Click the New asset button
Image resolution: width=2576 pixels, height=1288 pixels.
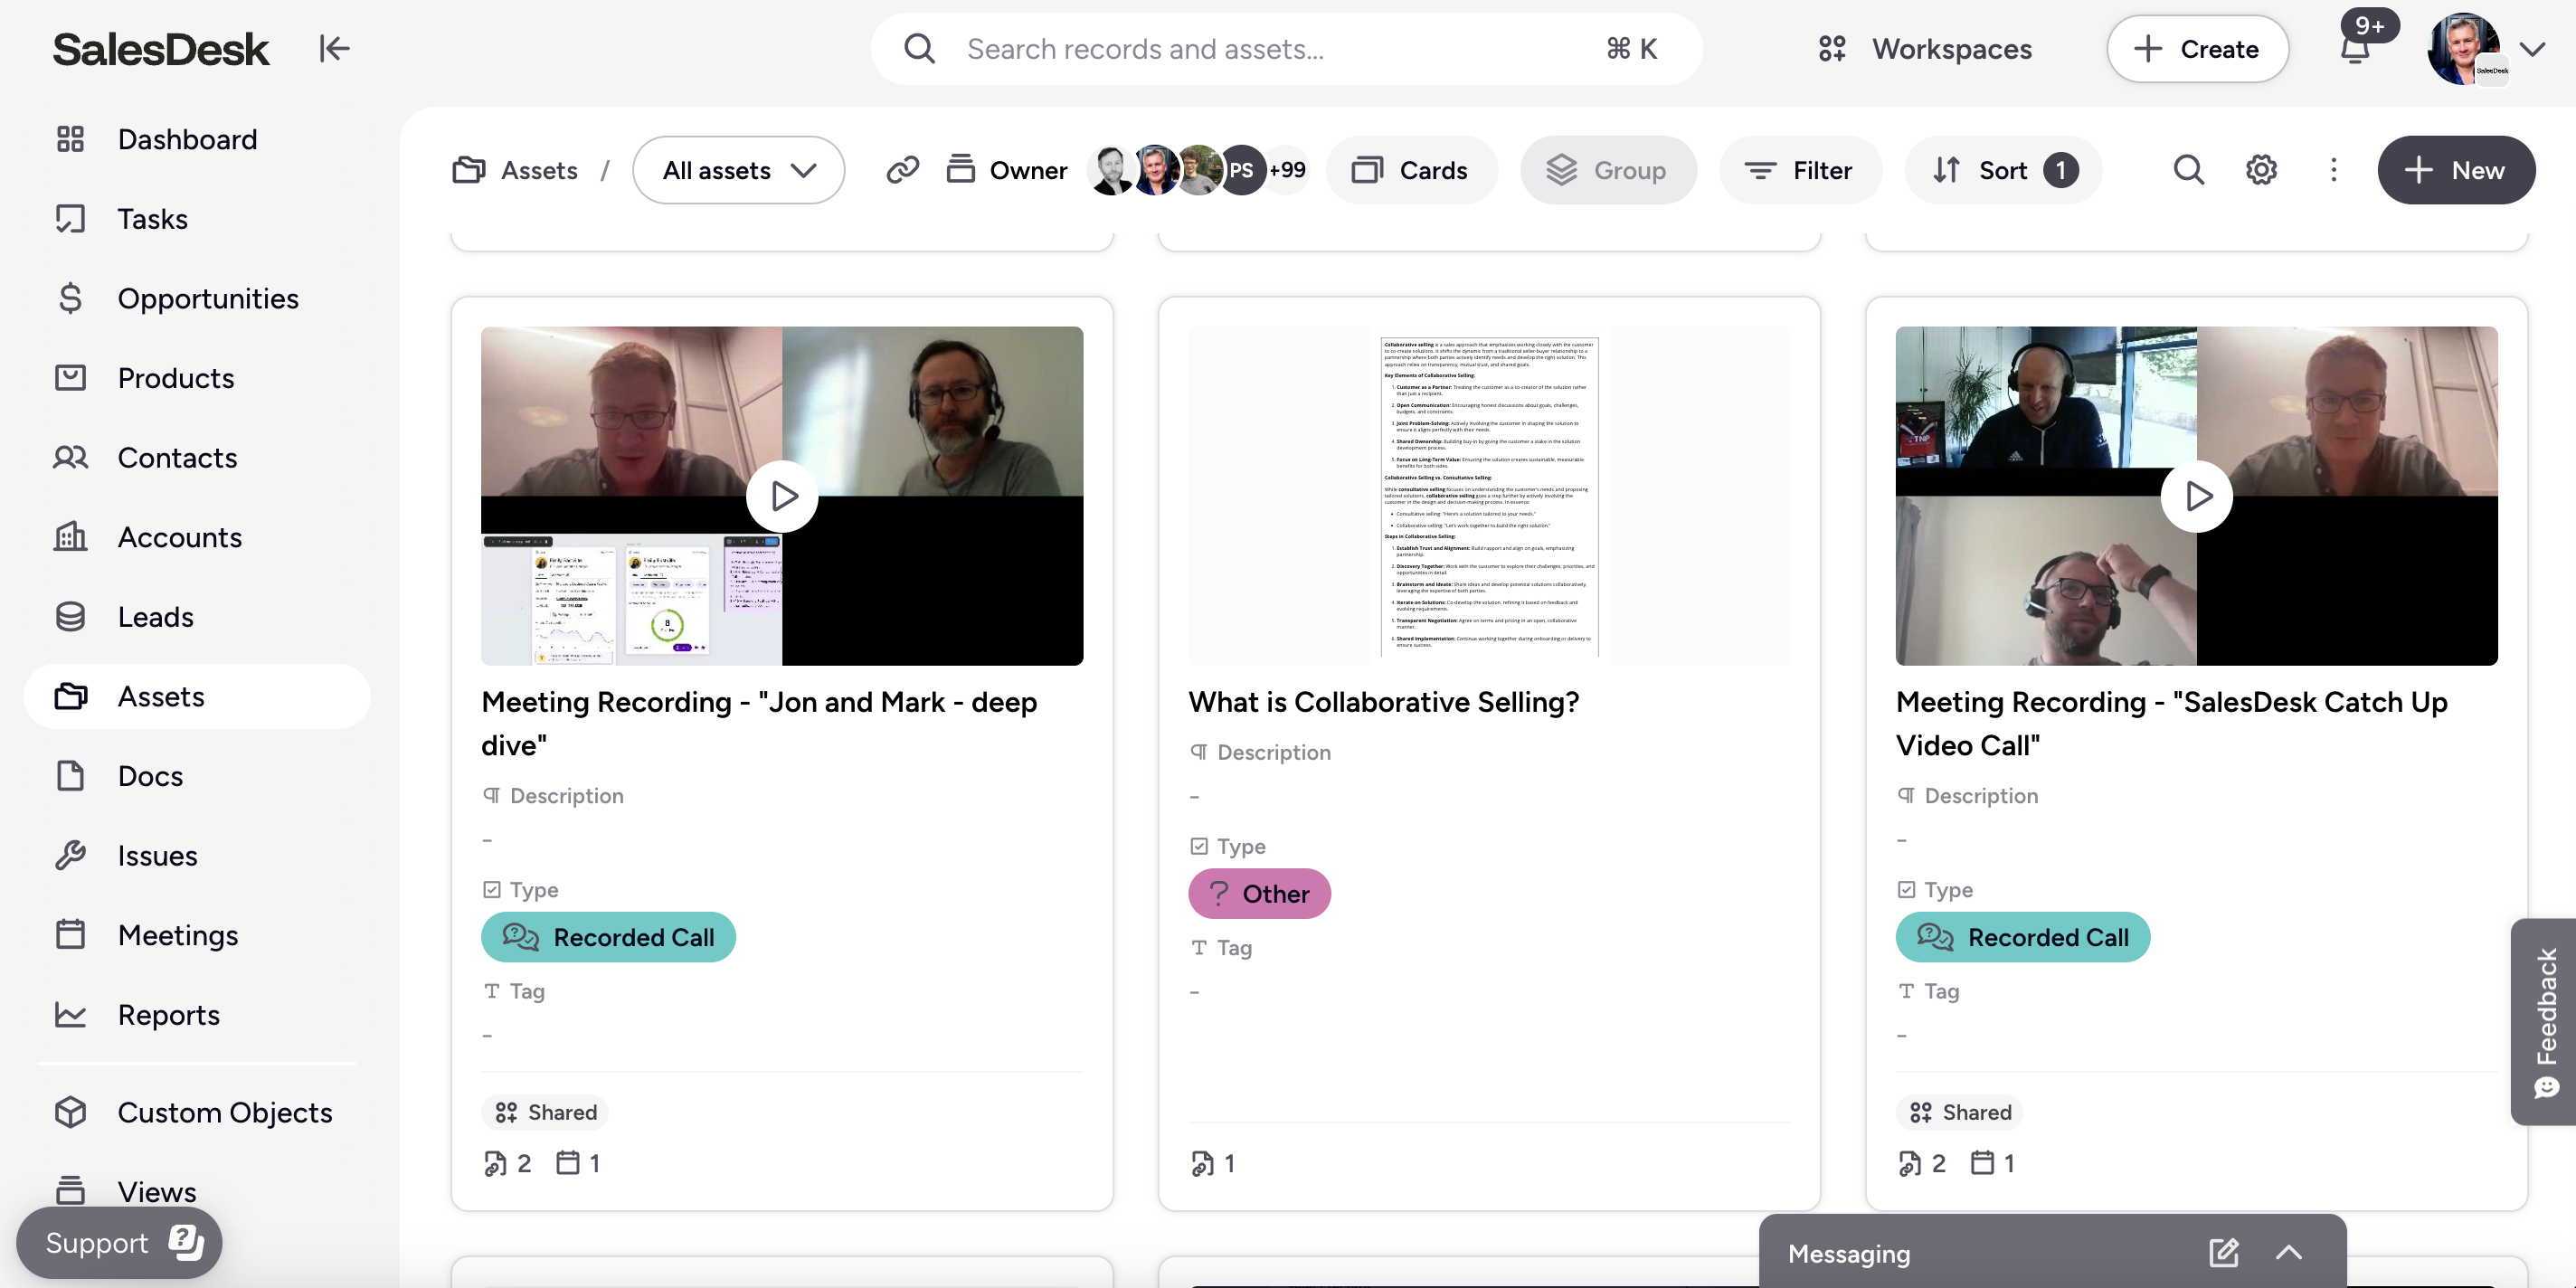click(2455, 170)
